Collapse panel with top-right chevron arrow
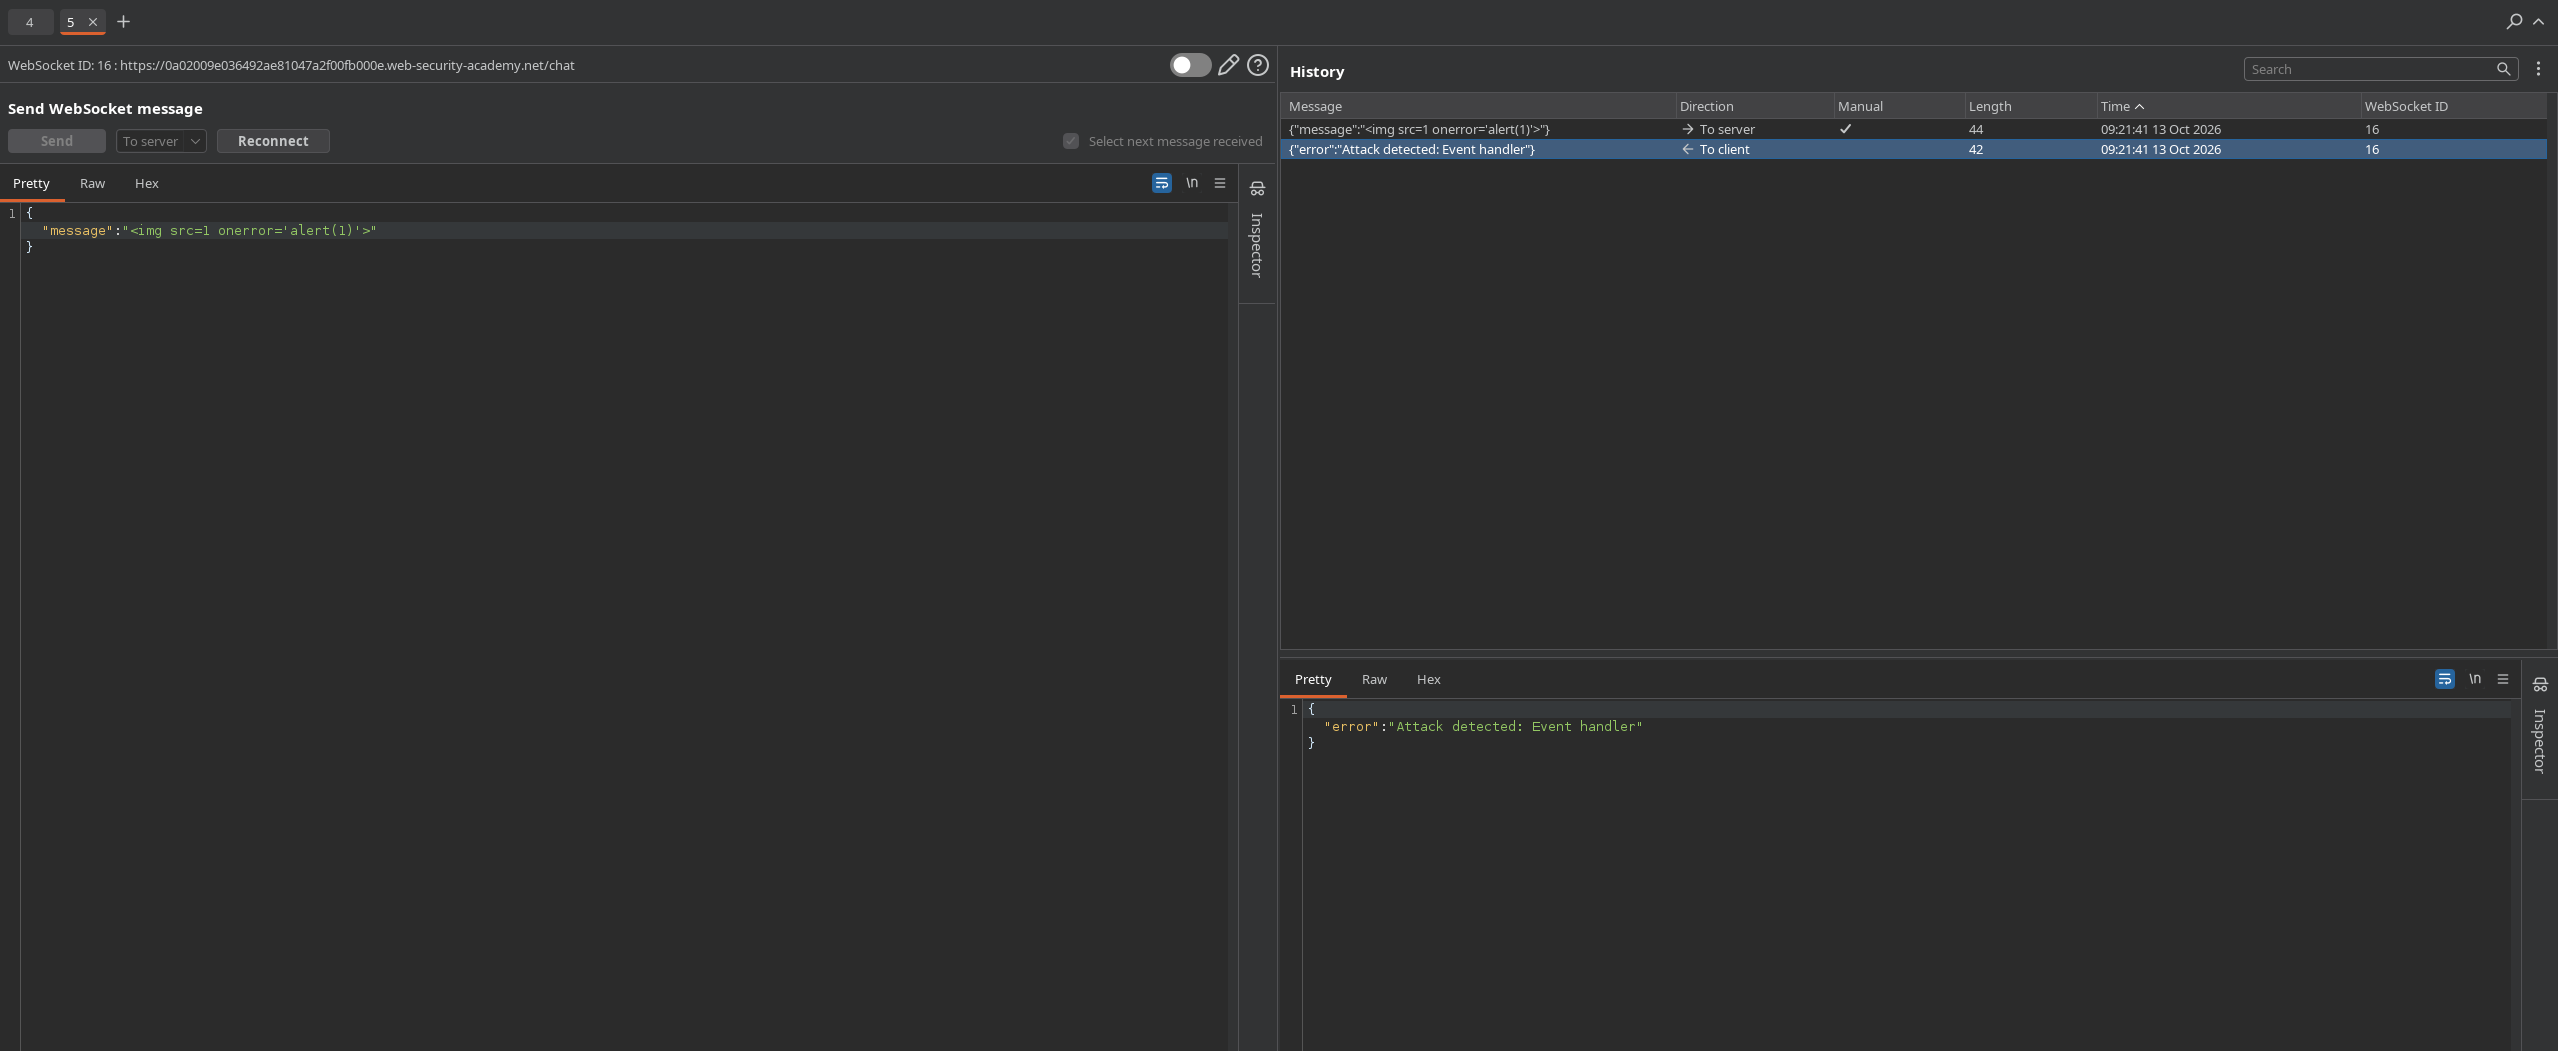This screenshot has width=2558, height=1051. tap(2538, 21)
